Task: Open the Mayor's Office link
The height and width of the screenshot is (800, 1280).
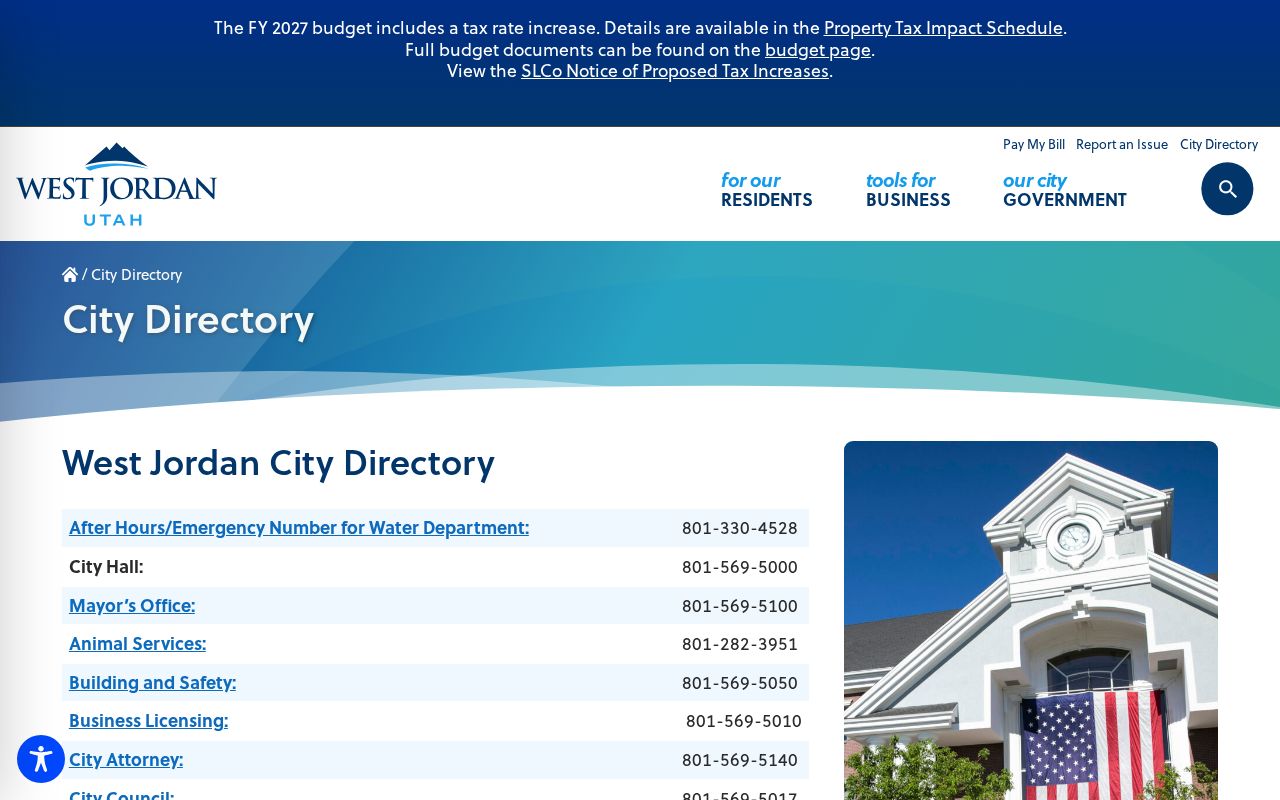Action: [x=132, y=605]
